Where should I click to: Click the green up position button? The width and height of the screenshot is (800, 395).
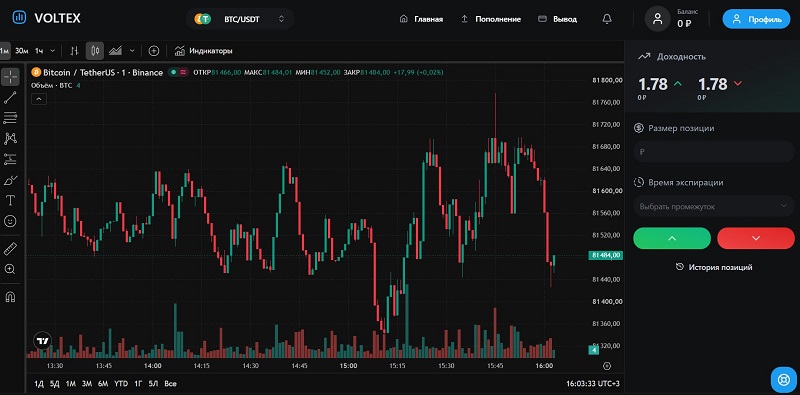672,238
